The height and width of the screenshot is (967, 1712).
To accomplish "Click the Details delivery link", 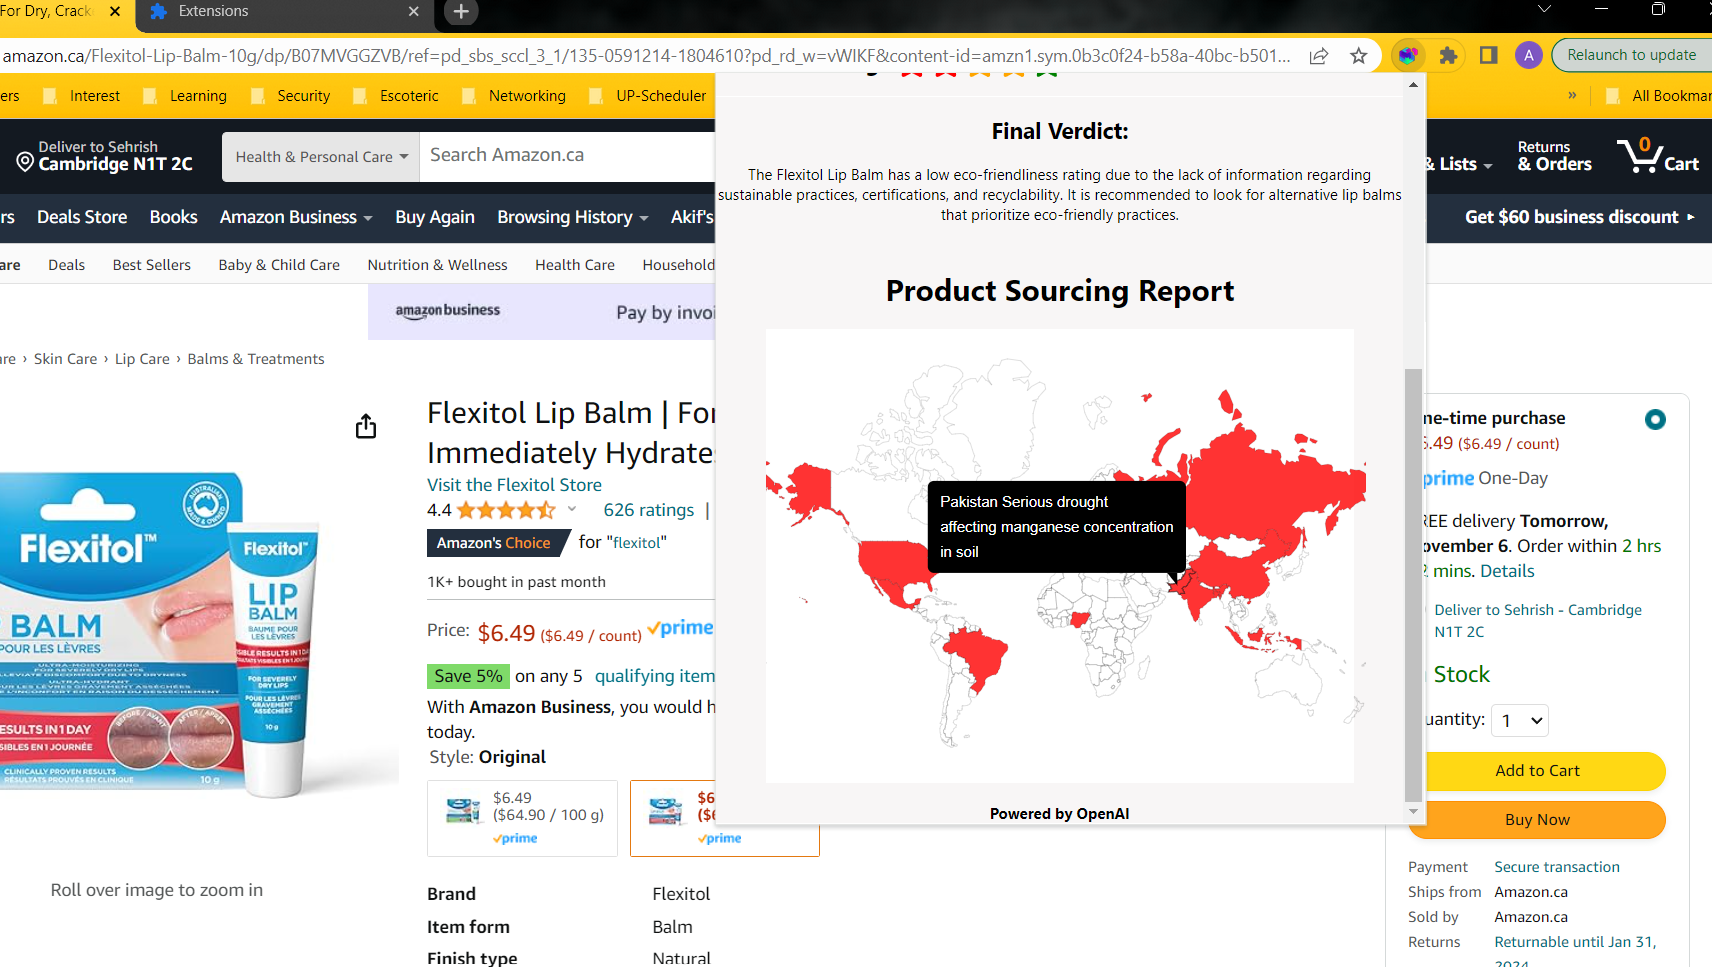I will coord(1507,571).
